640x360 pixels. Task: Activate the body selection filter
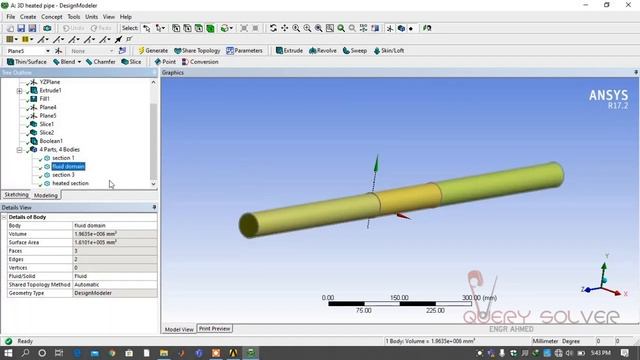210,28
